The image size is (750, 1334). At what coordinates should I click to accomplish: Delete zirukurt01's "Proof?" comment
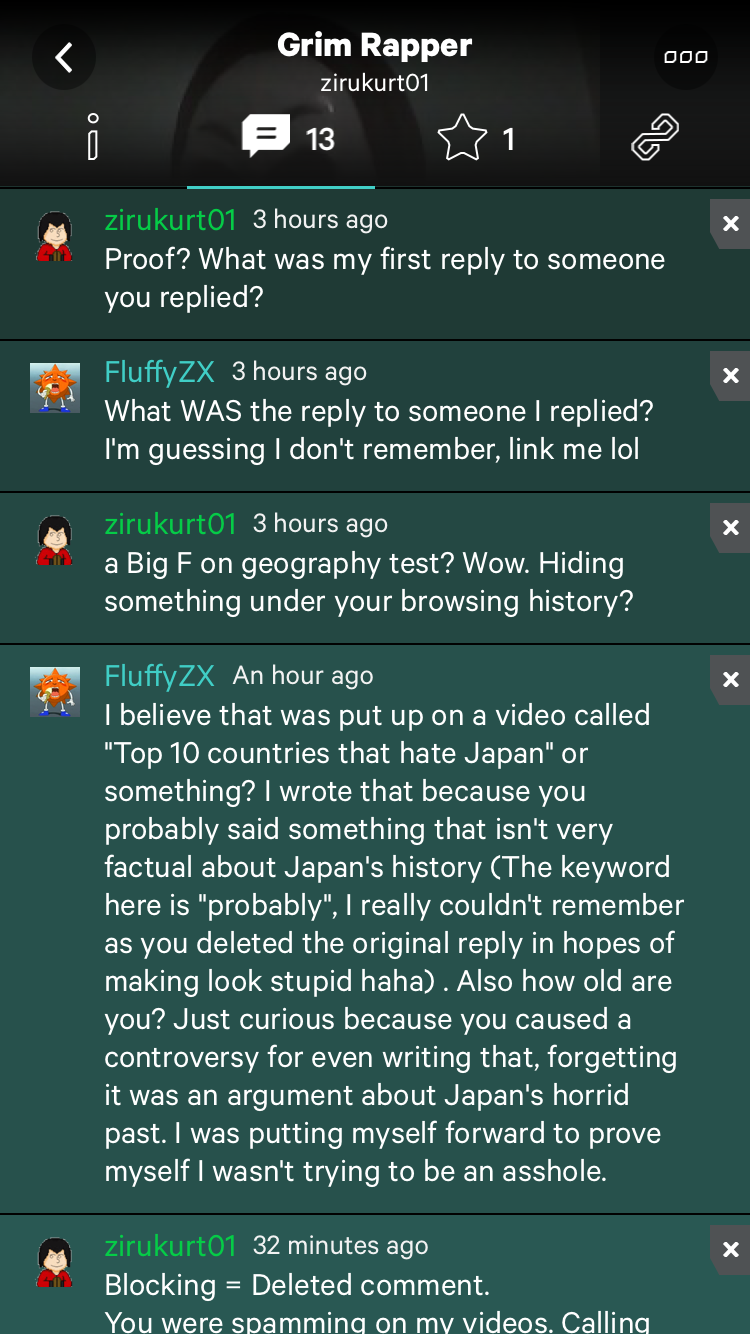point(730,224)
